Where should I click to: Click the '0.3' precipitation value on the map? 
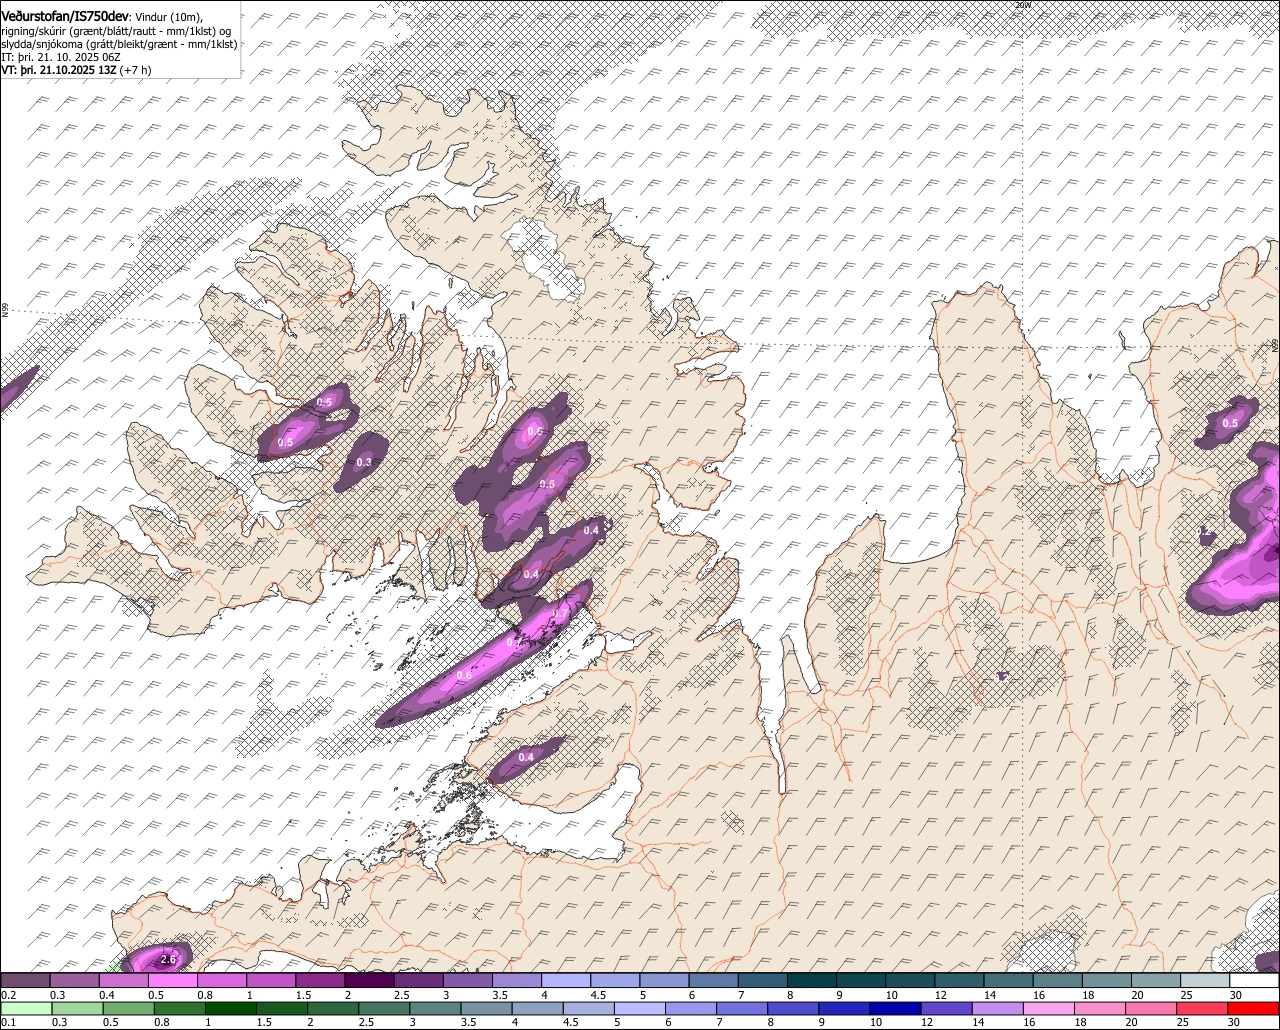364,462
